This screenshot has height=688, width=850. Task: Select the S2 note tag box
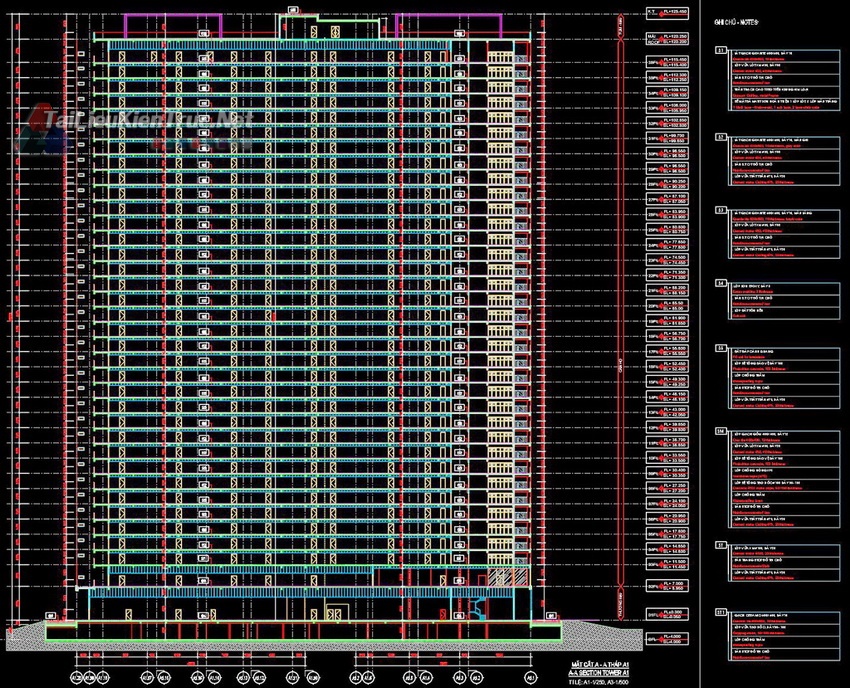(x=721, y=134)
